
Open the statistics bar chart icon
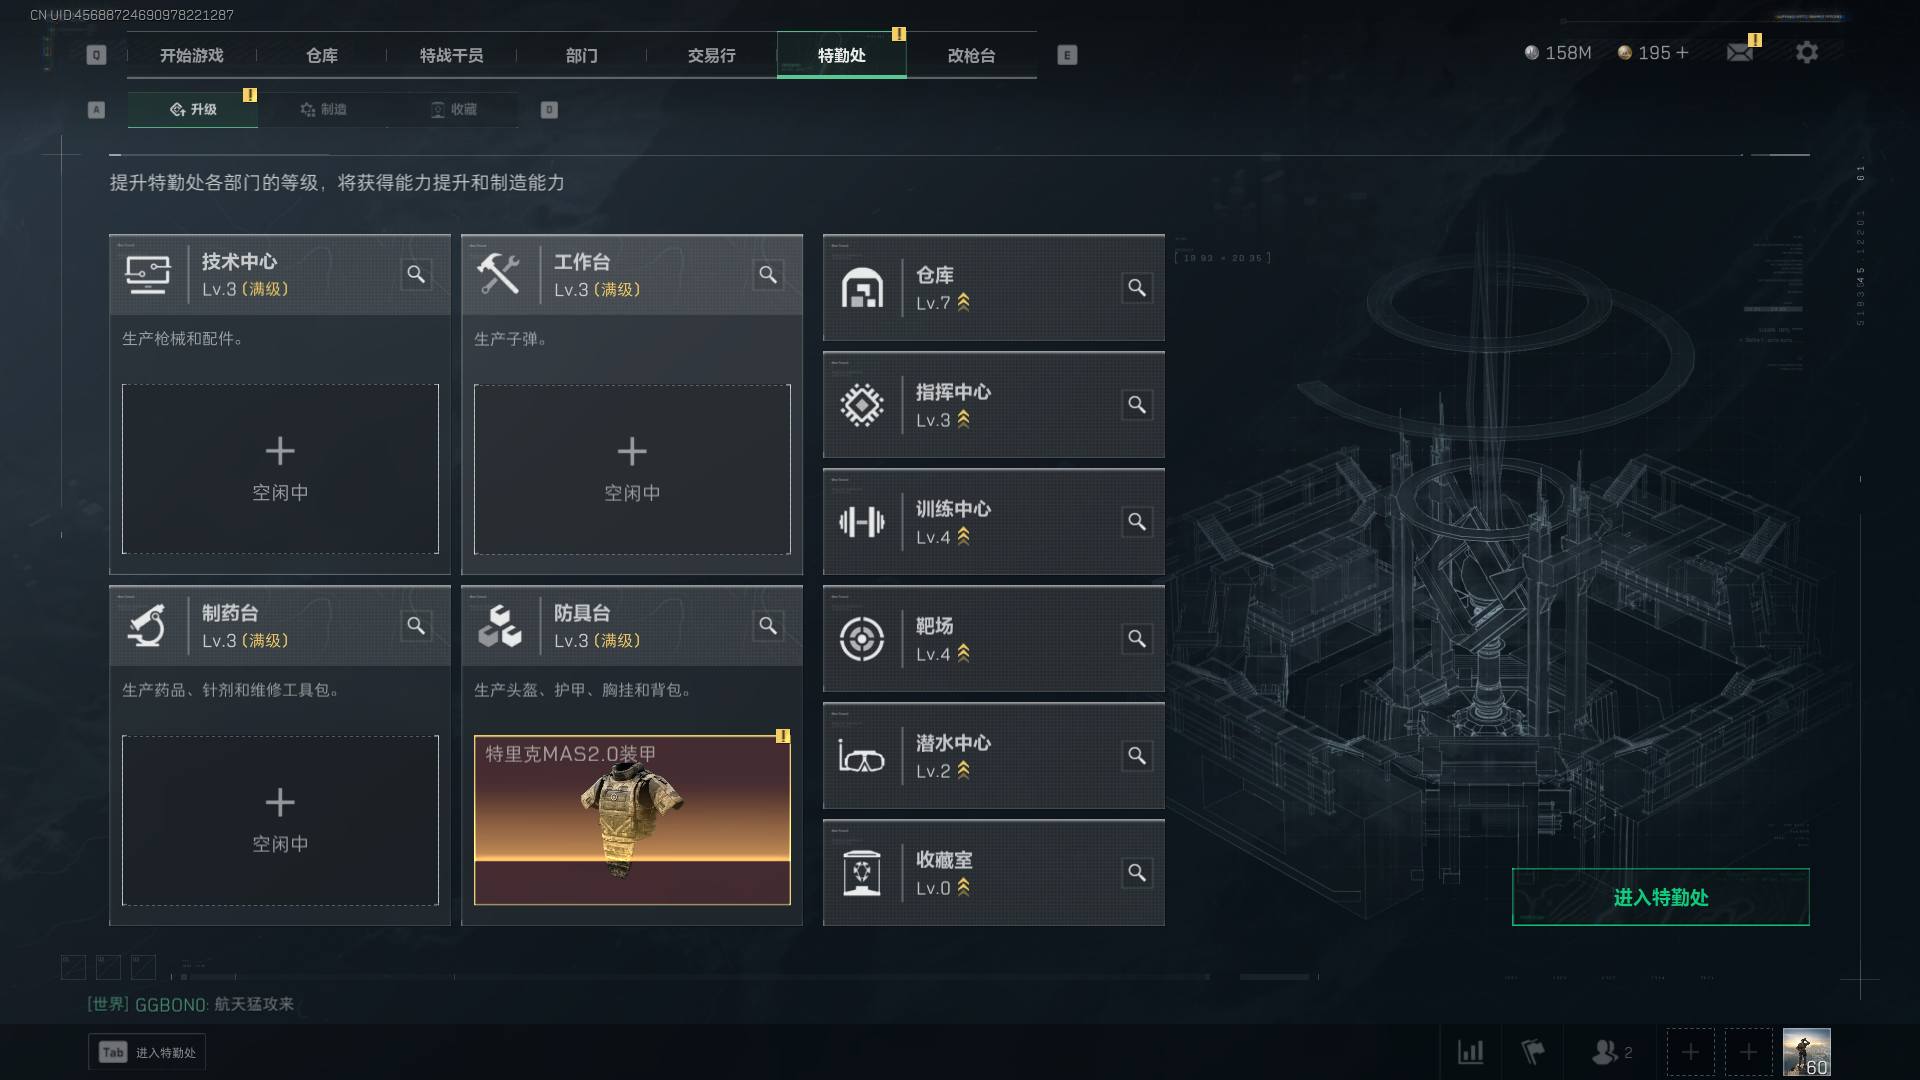click(x=1470, y=1052)
